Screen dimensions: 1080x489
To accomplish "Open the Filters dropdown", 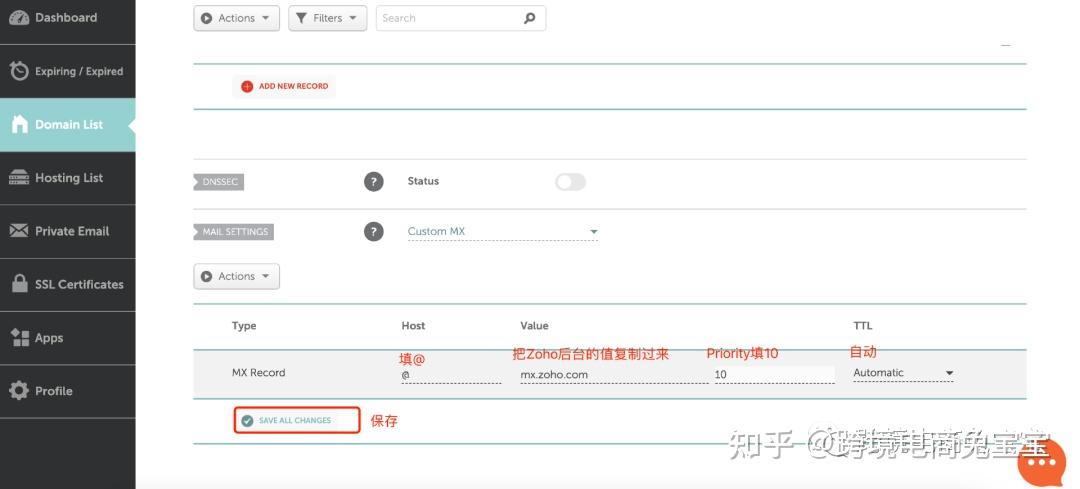I will 327,18.
